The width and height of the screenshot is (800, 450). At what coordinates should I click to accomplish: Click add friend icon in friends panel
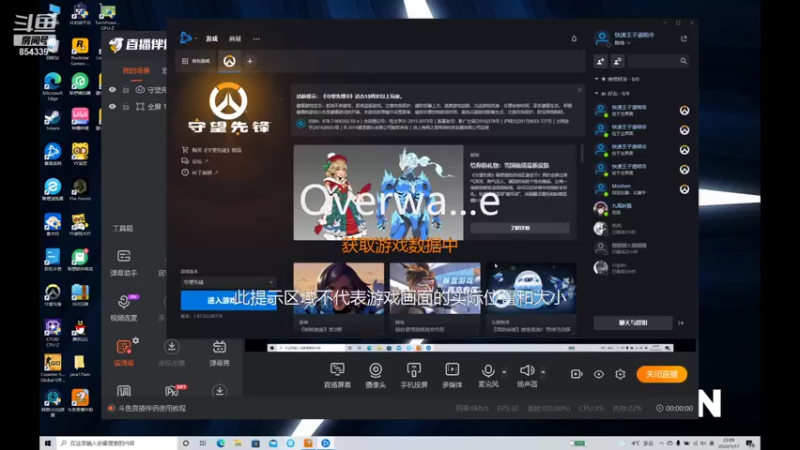[x=601, y=61]
